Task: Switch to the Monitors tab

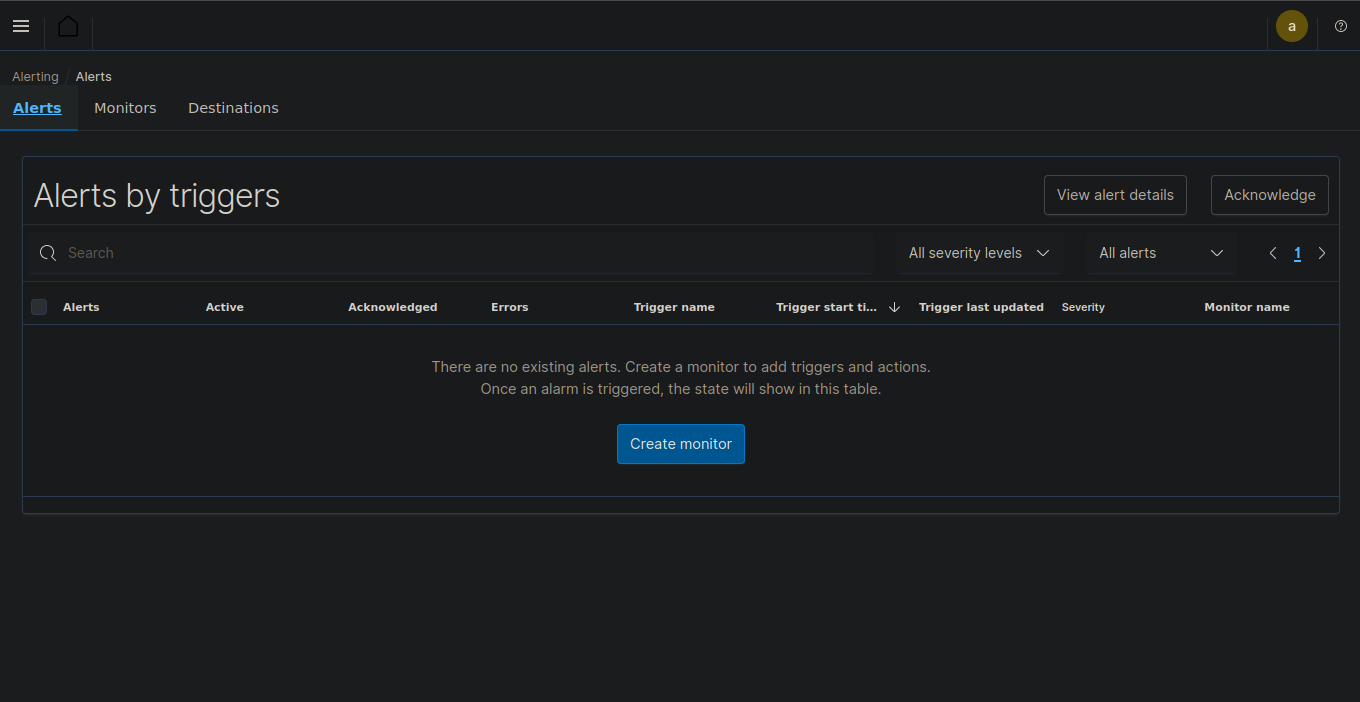Action: click(x=125, y=108)
